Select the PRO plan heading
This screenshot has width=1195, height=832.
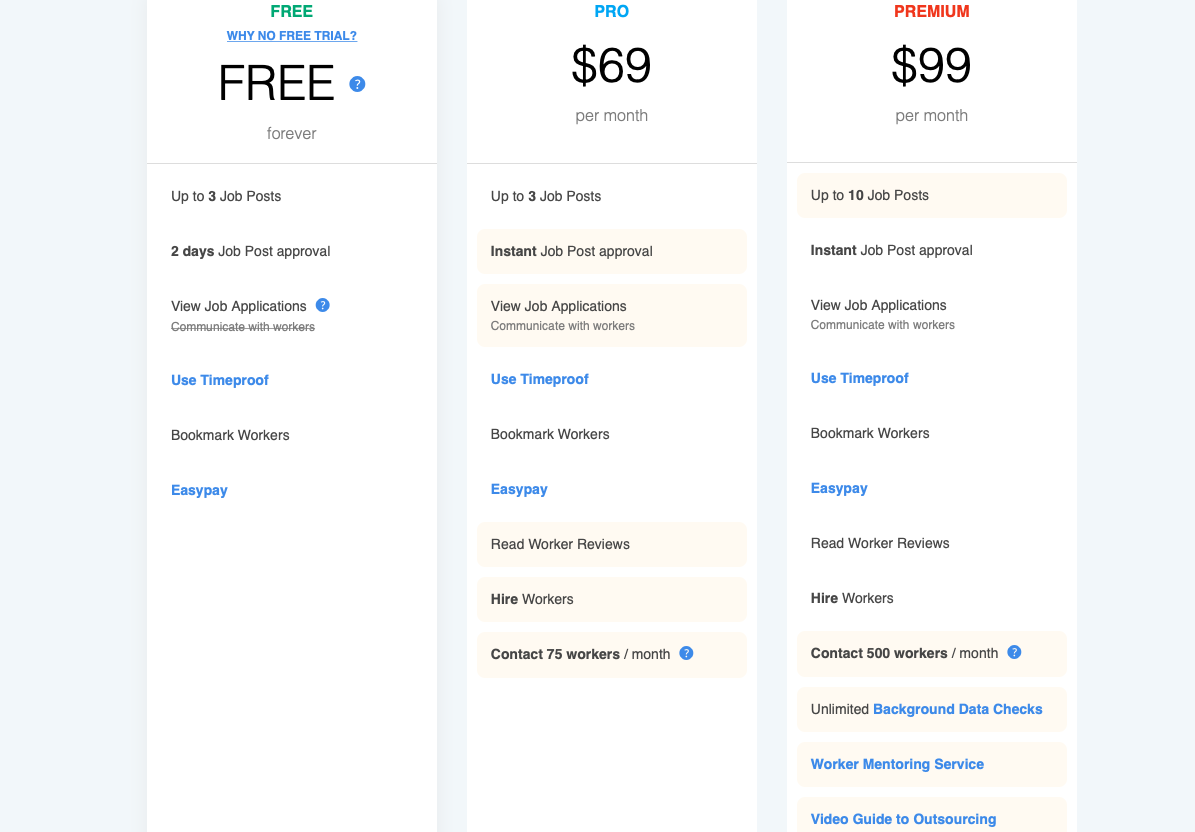tap(612, 12)
